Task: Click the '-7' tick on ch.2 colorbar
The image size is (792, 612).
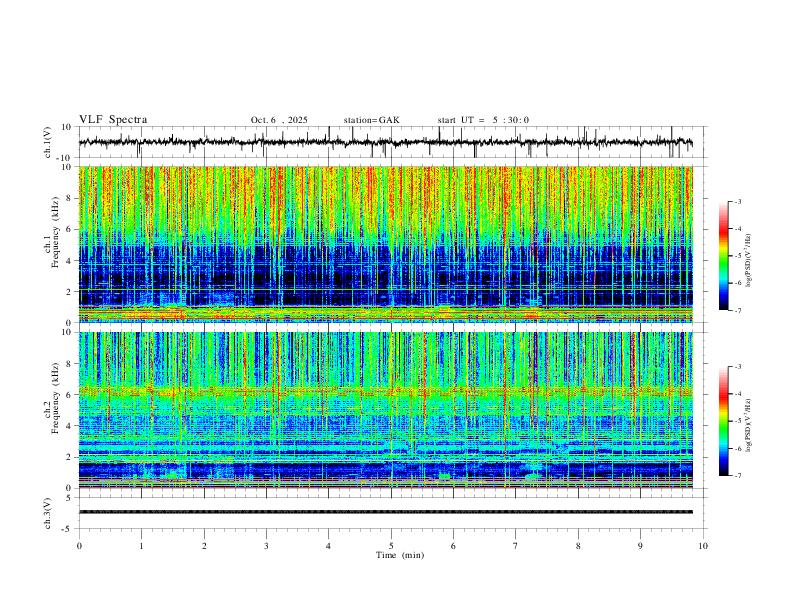Action: [x=738, y=476]
